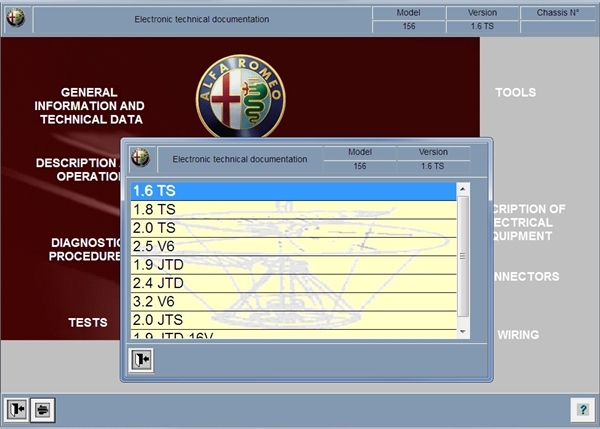Click the empty Chassis N° field
Image resolution: width=600 pixels, height=429 pixels.
click(558, 27)
